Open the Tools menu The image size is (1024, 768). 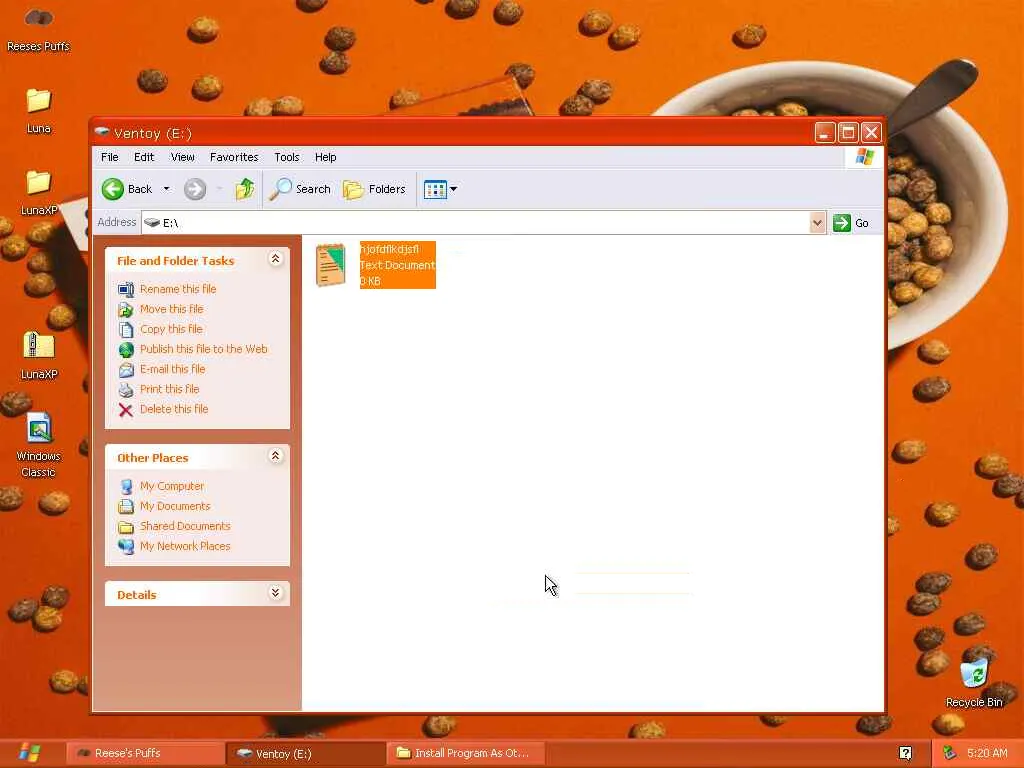point(287,157)
